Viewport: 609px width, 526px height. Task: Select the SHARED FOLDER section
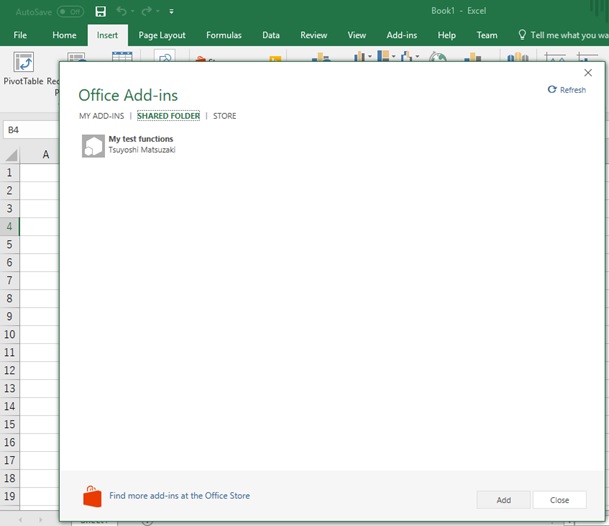click(x=169, y=116)
